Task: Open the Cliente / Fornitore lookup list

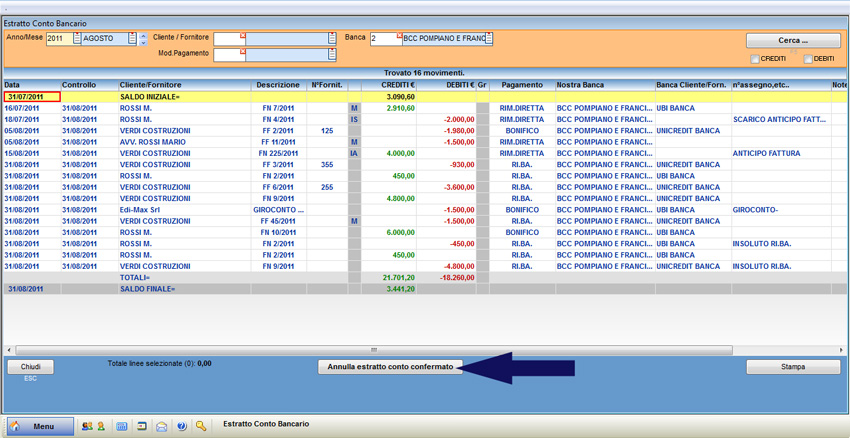Action: tap(332, 39)
